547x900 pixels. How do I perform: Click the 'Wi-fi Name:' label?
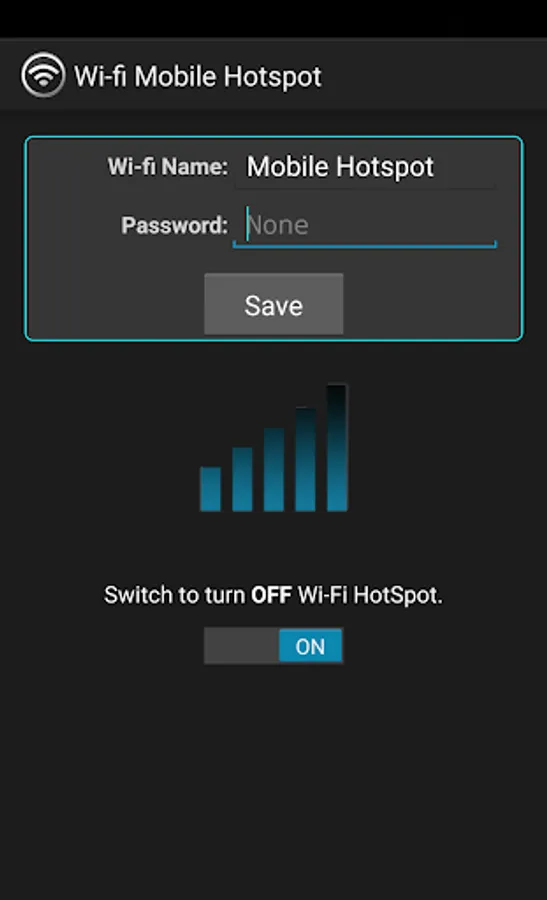pos(168,166)
